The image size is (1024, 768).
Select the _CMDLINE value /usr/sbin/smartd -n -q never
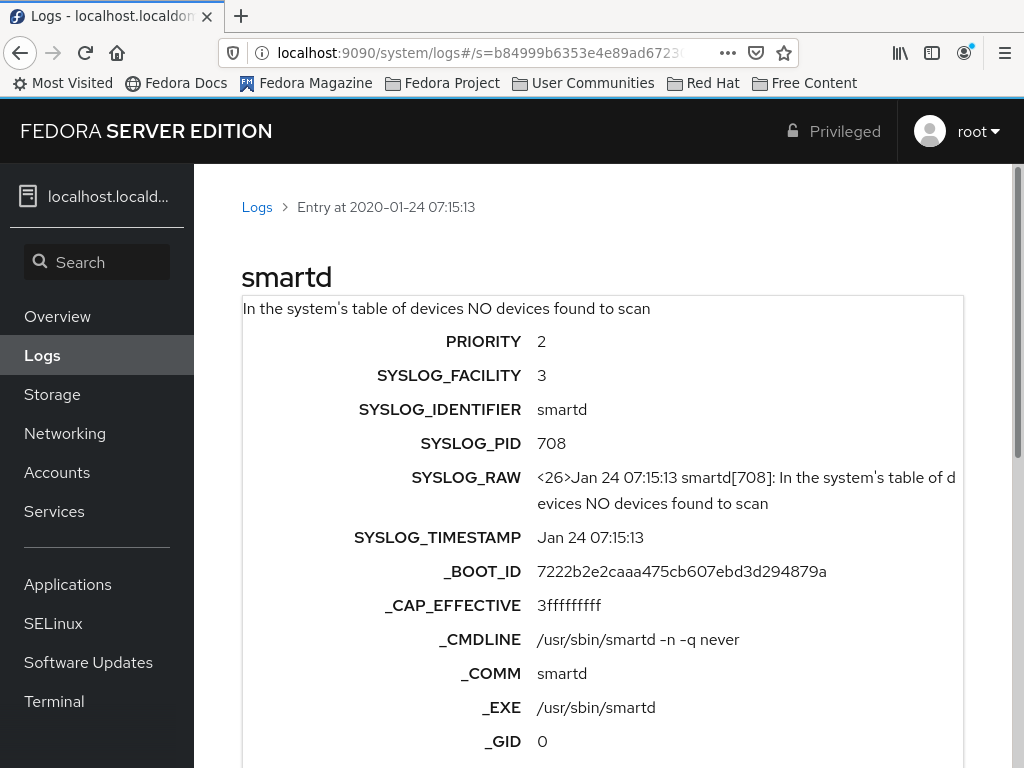[x=638, y=639]
